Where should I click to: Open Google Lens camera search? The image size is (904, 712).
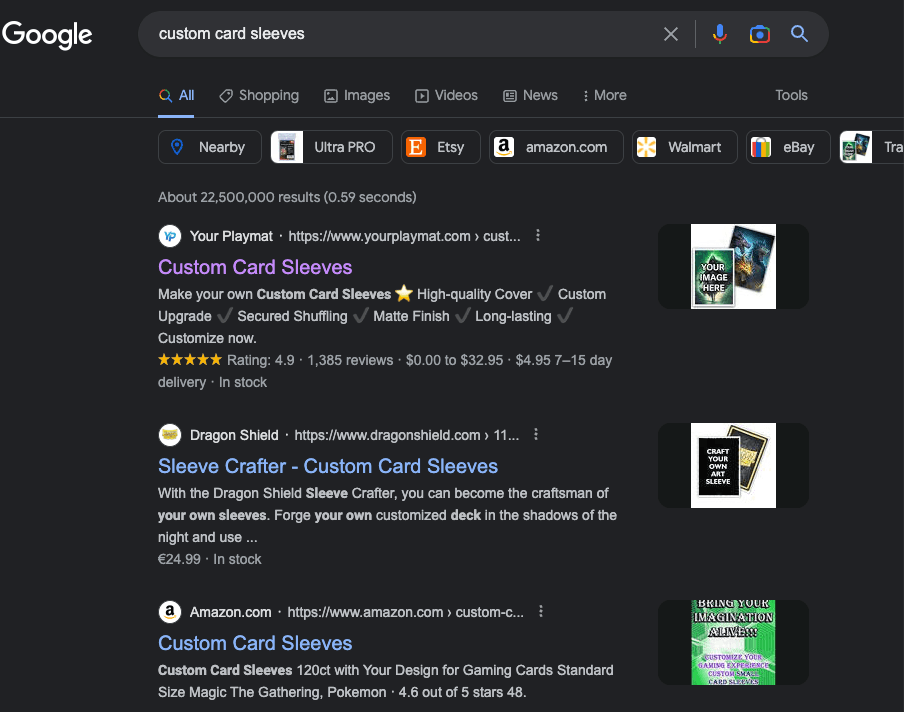[759, 34]
